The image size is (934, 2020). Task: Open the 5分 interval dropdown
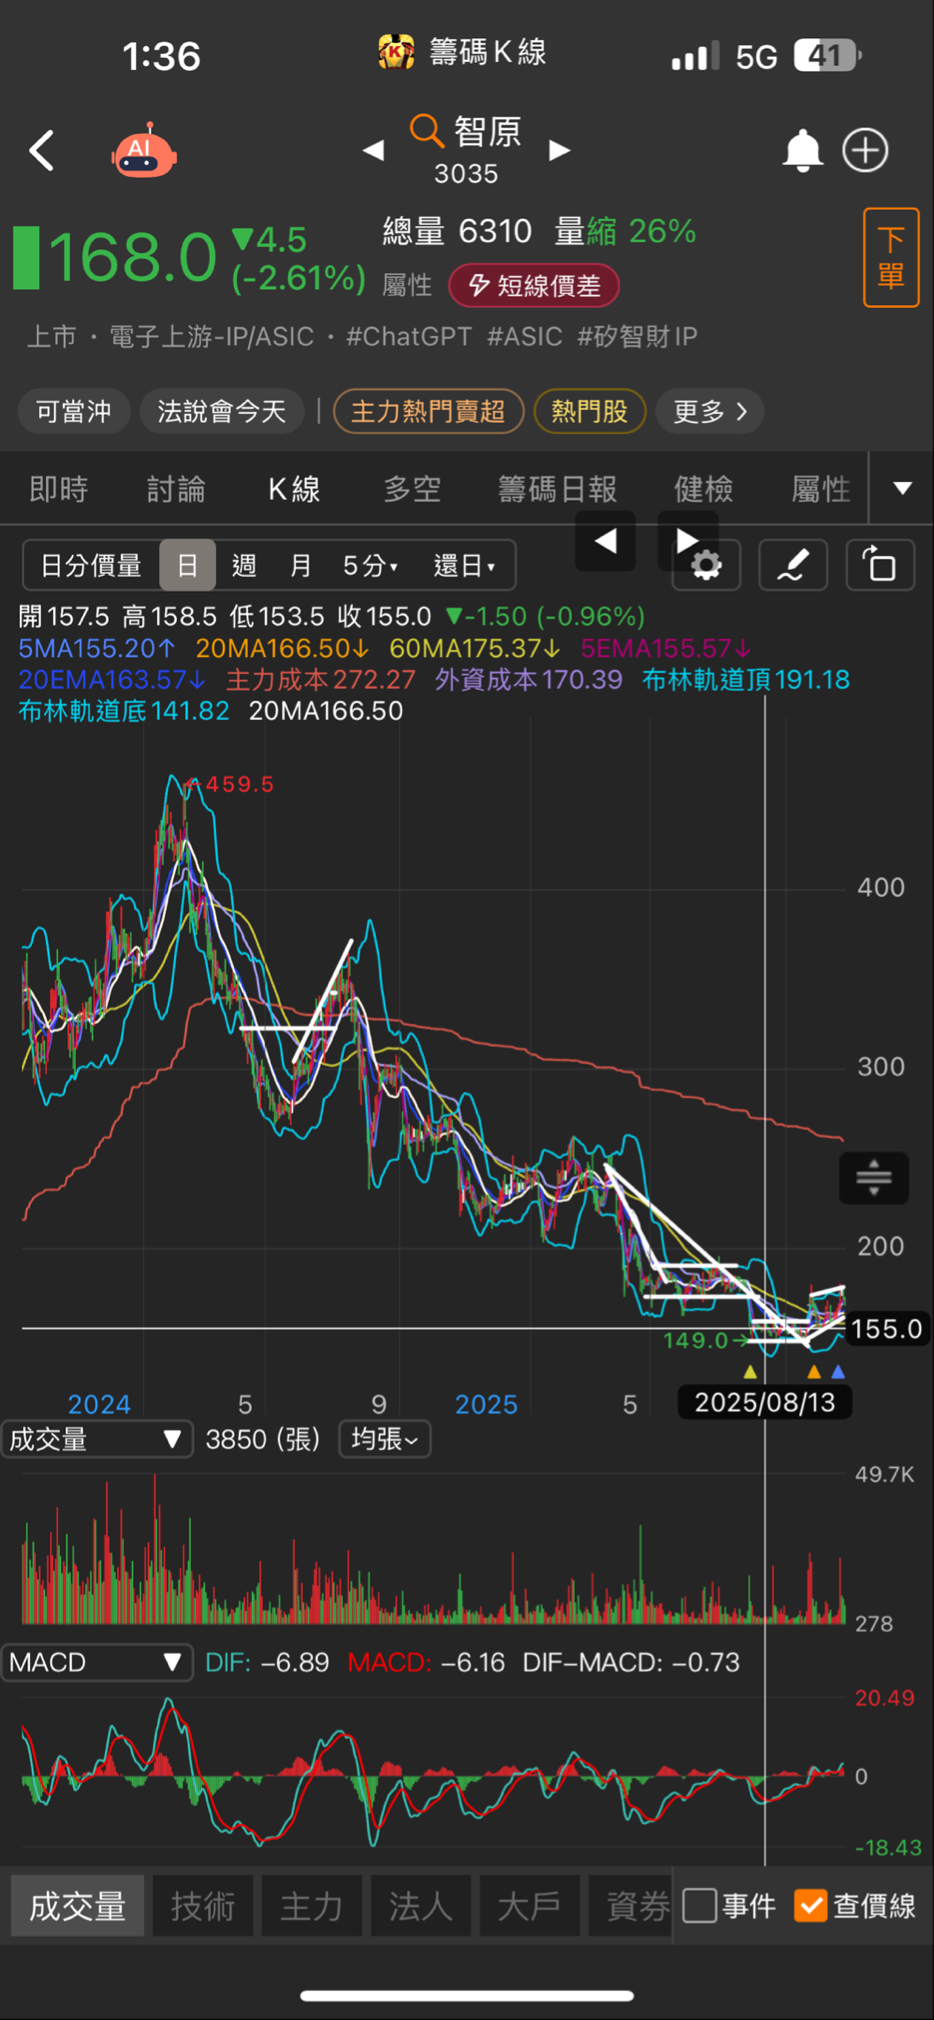371,566
